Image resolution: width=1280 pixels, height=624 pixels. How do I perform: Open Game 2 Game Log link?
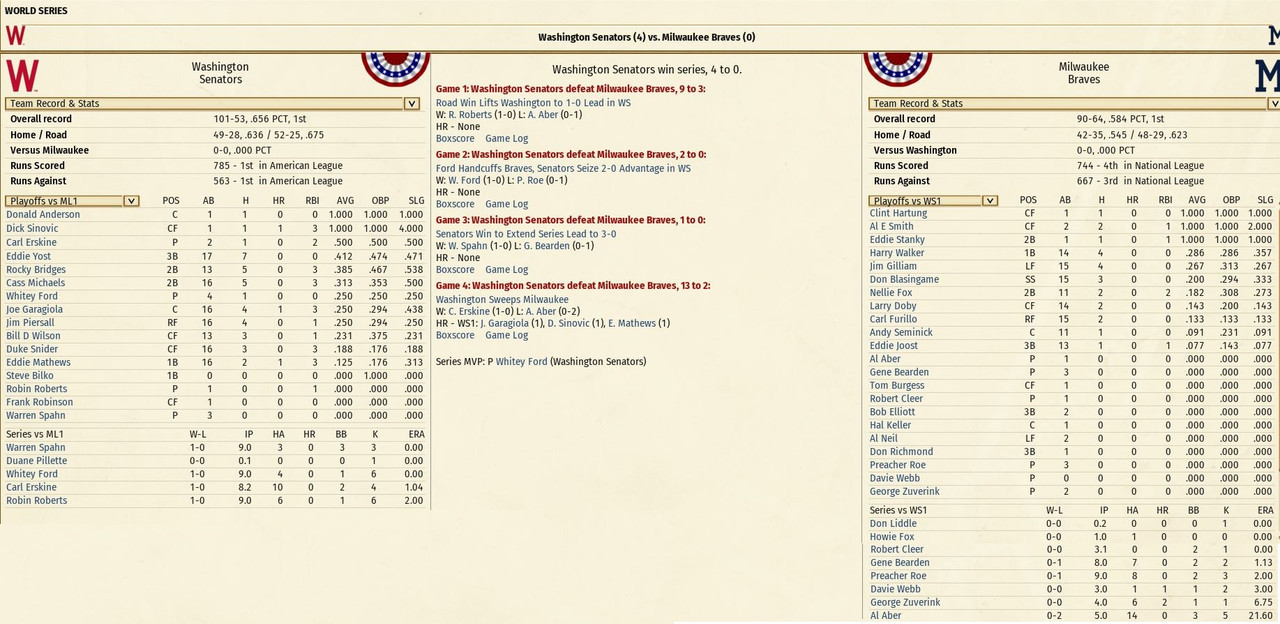(x=506, y=204)
